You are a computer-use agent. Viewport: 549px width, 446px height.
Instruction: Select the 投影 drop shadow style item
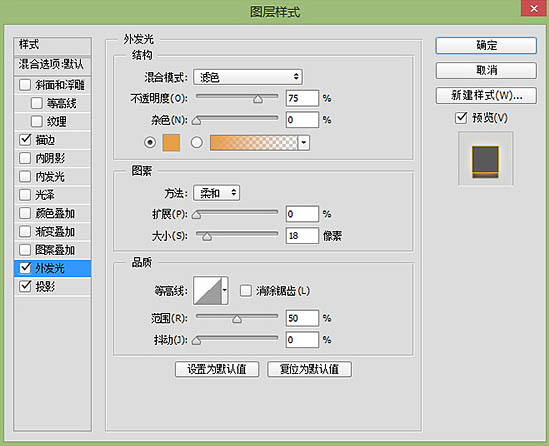(53, 287)
